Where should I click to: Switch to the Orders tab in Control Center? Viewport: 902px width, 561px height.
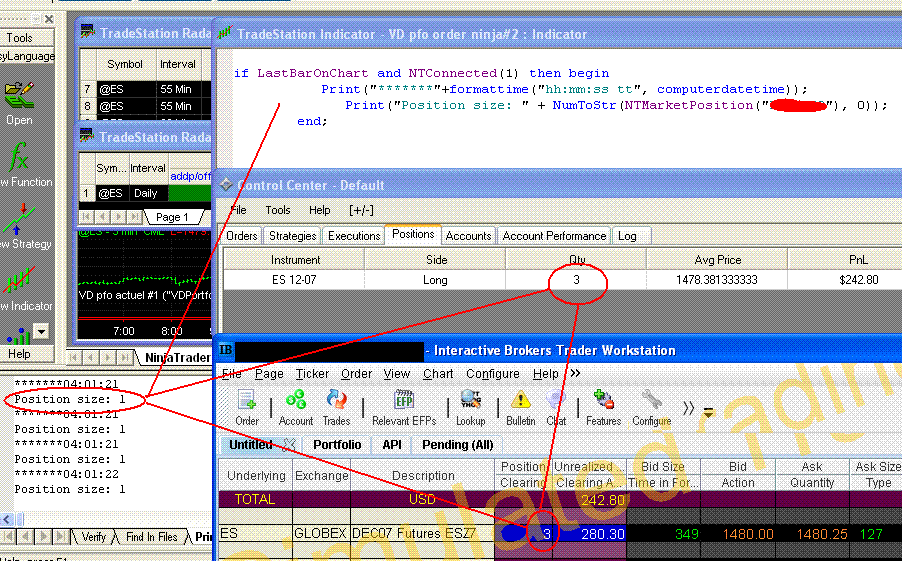tap(242, 236)
